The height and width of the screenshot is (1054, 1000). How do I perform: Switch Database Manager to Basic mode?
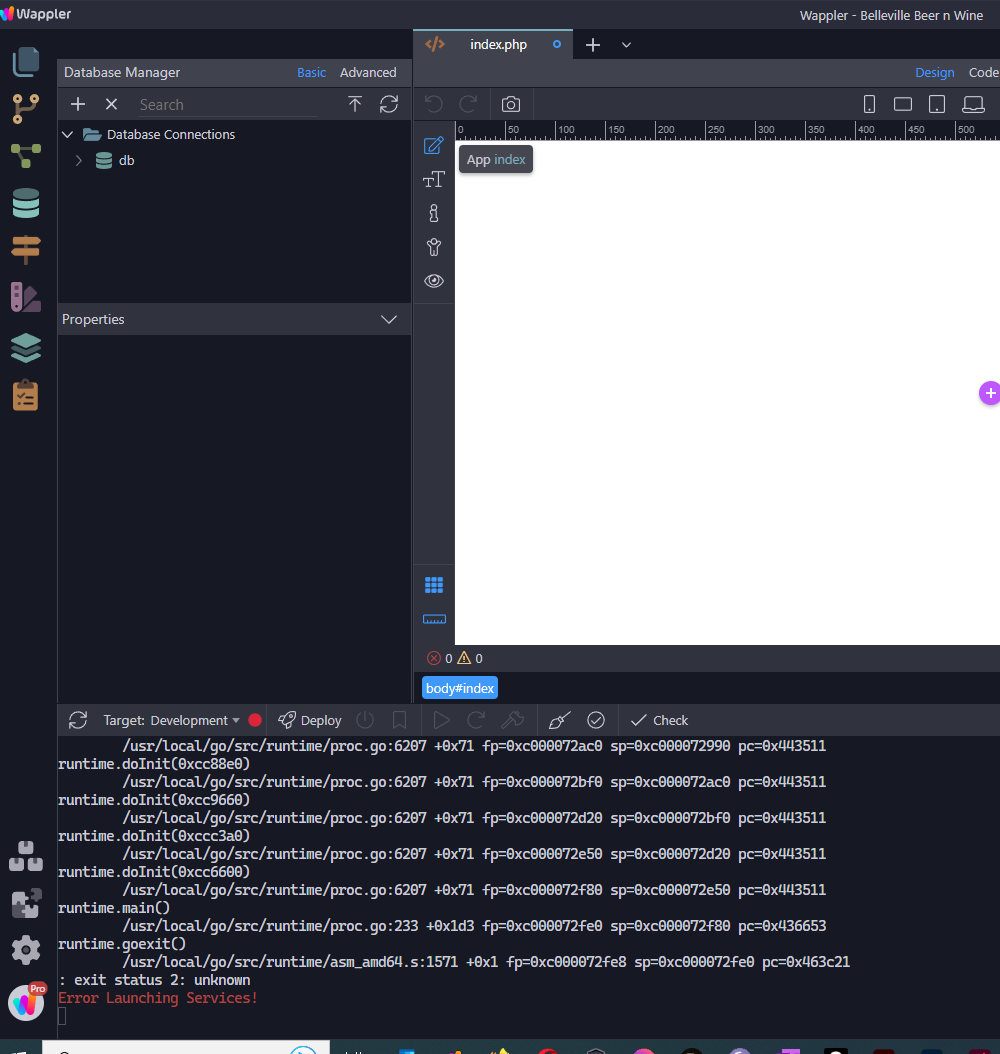click(311, 72)
